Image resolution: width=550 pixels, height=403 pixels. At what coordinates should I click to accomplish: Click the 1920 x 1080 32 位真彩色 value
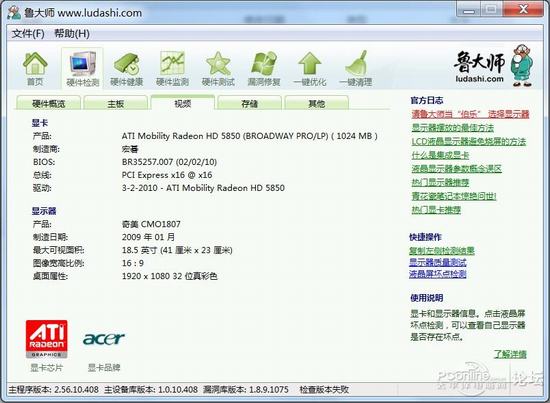170,276
